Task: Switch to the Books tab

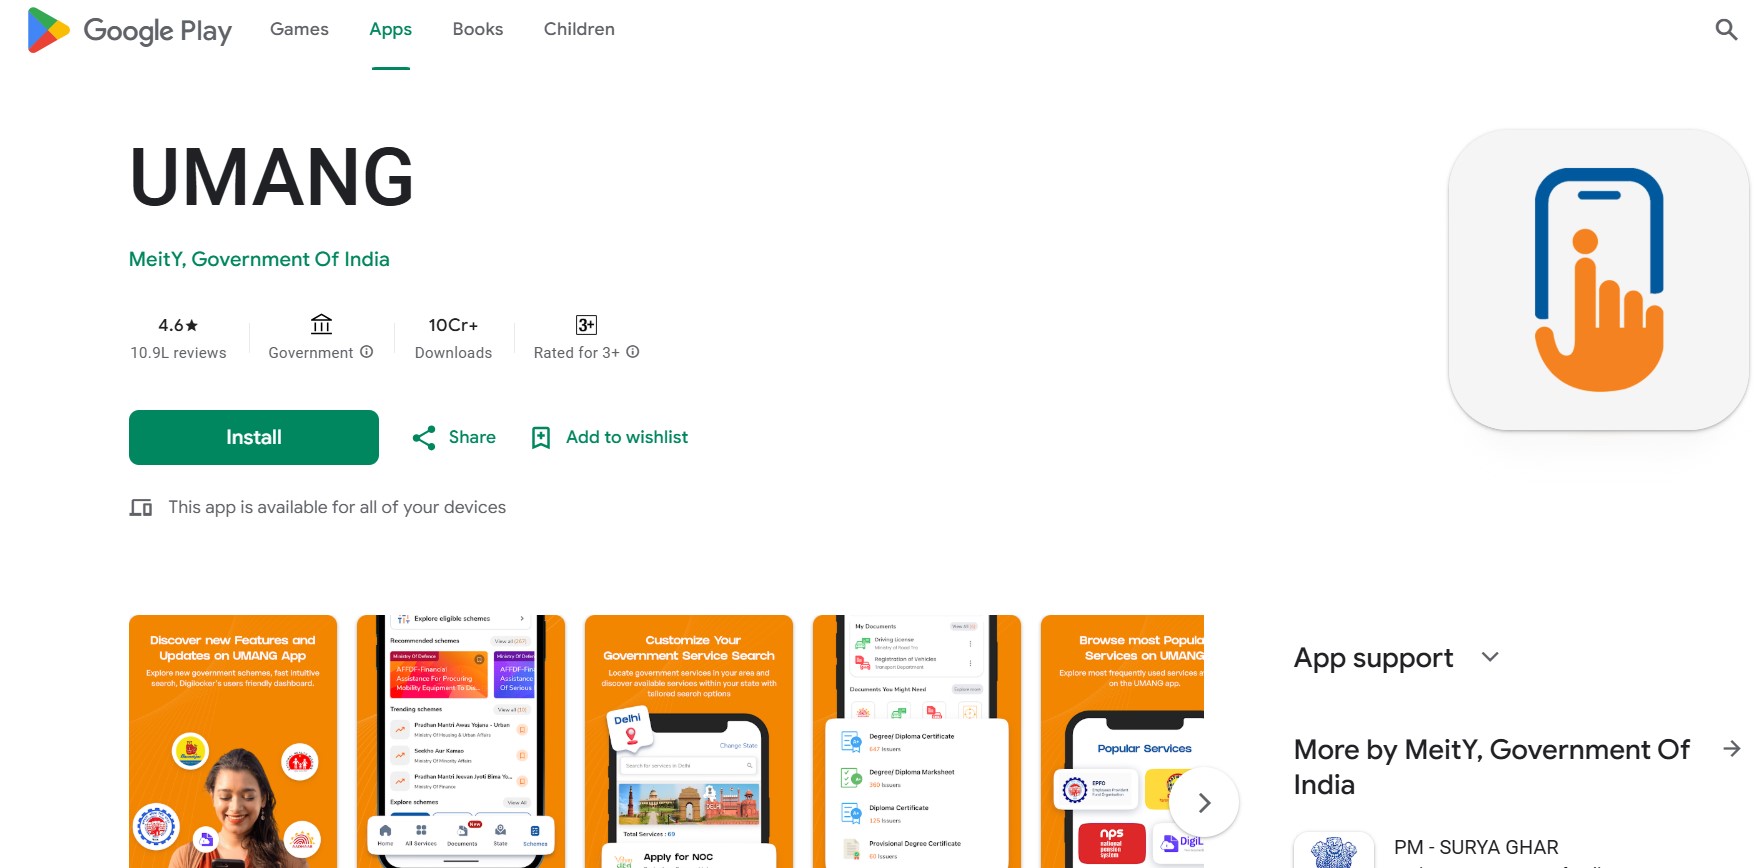Action: (x=478, y=29)
